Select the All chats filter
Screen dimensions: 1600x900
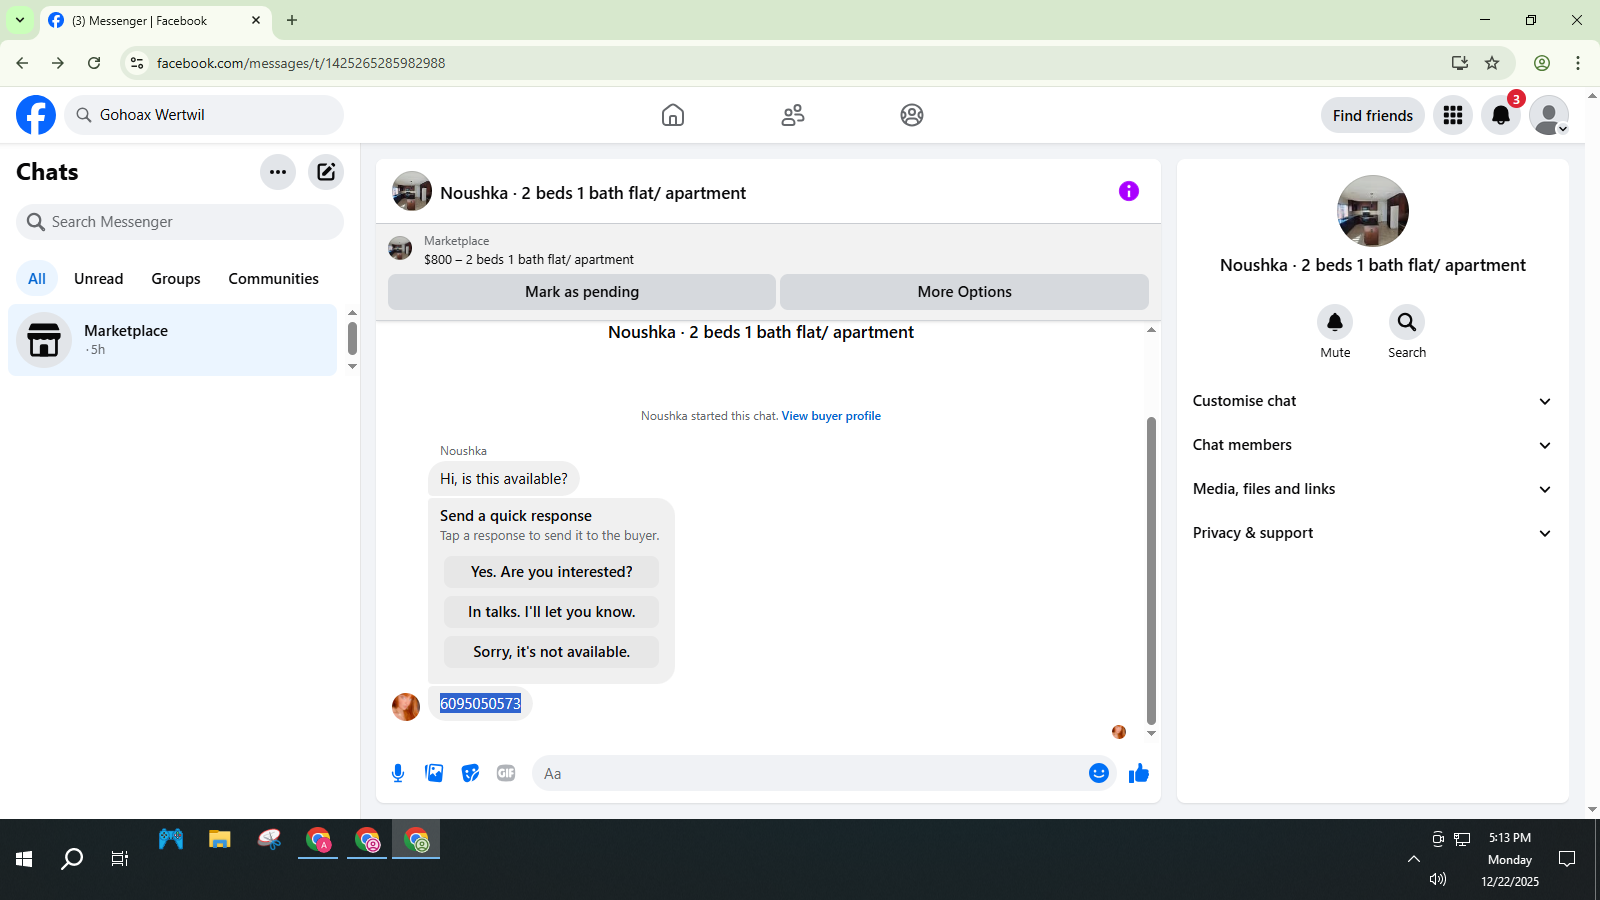click(37, 279)
